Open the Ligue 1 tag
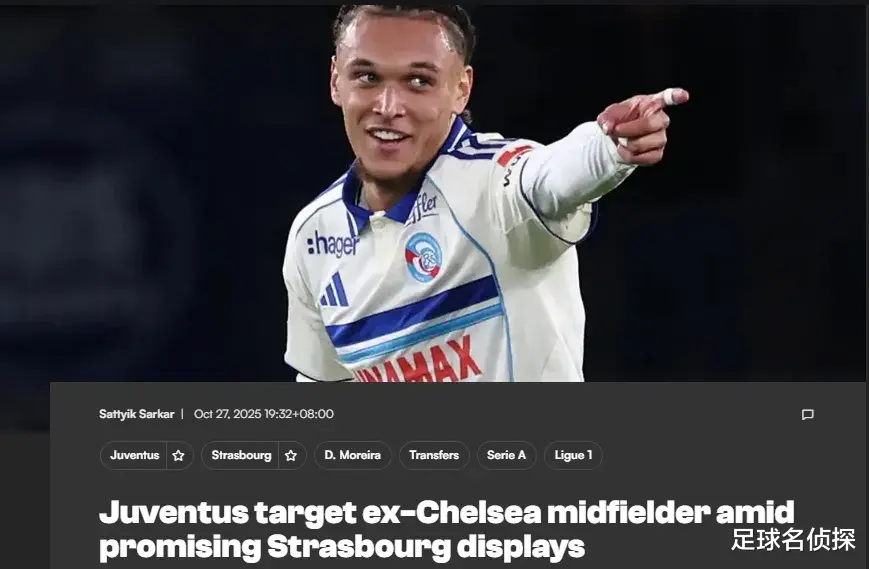 tap(573, 455)
